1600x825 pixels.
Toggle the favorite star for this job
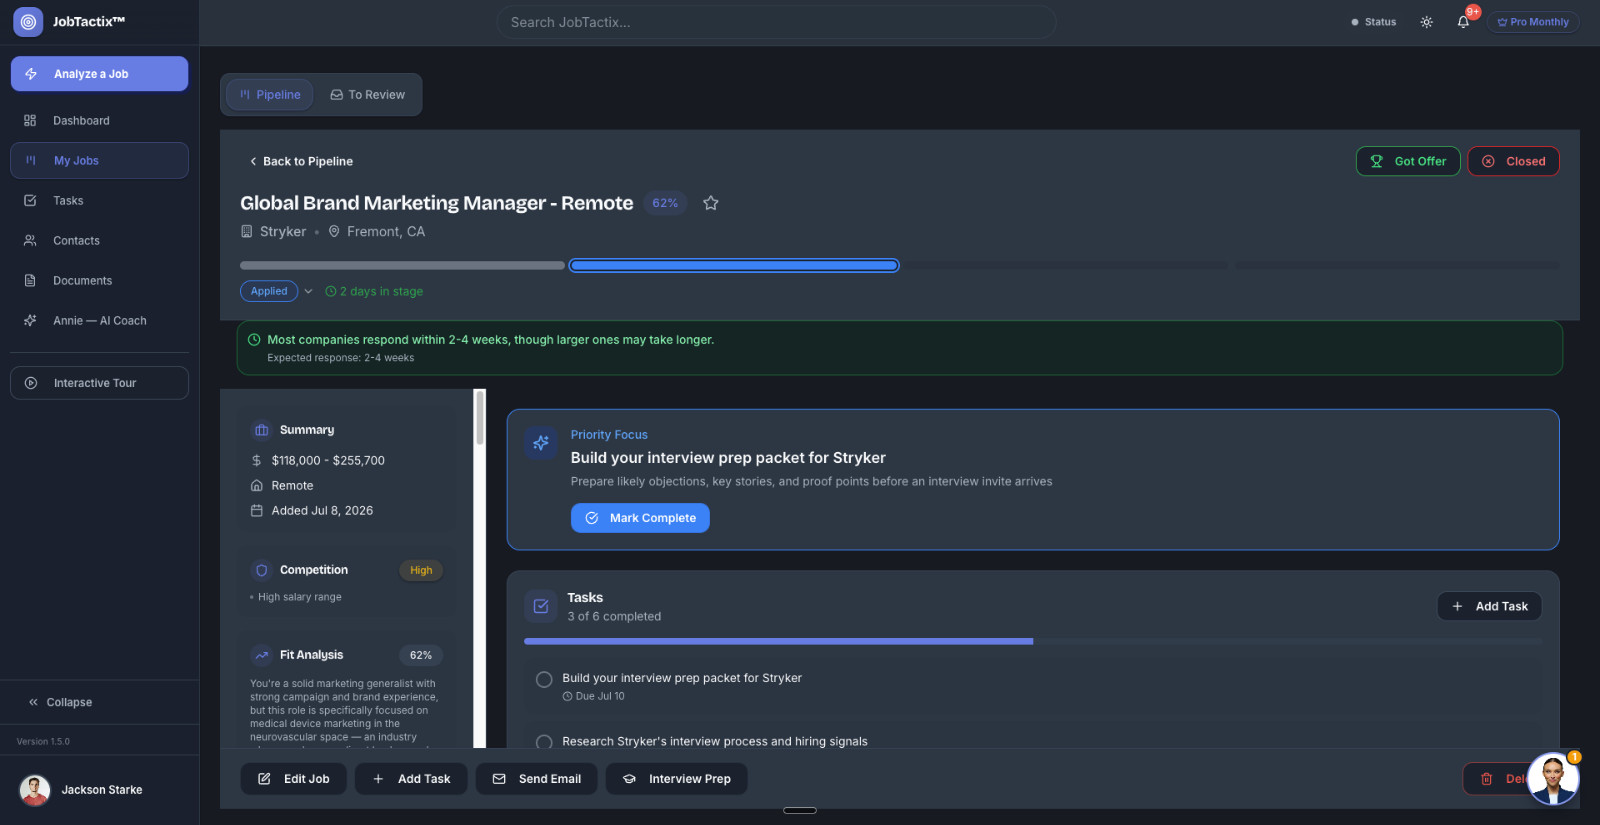click(711, 203)
